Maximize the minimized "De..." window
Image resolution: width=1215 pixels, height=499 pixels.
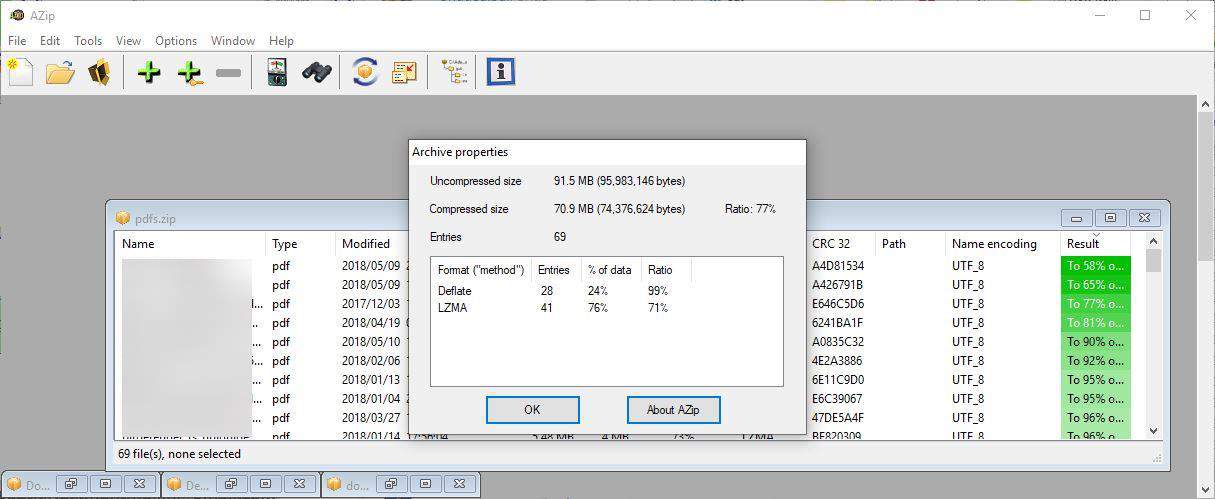coord(265,484)
